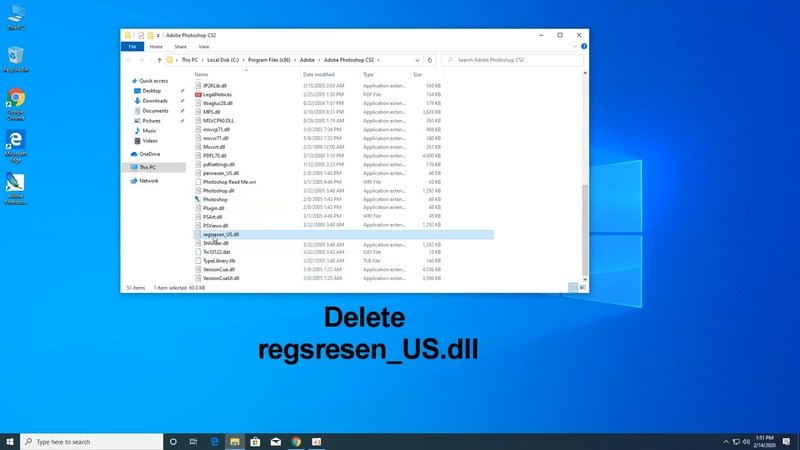
Task: Switch to details view in status bar
Action: pyautogui.click(x=574, y=287)
